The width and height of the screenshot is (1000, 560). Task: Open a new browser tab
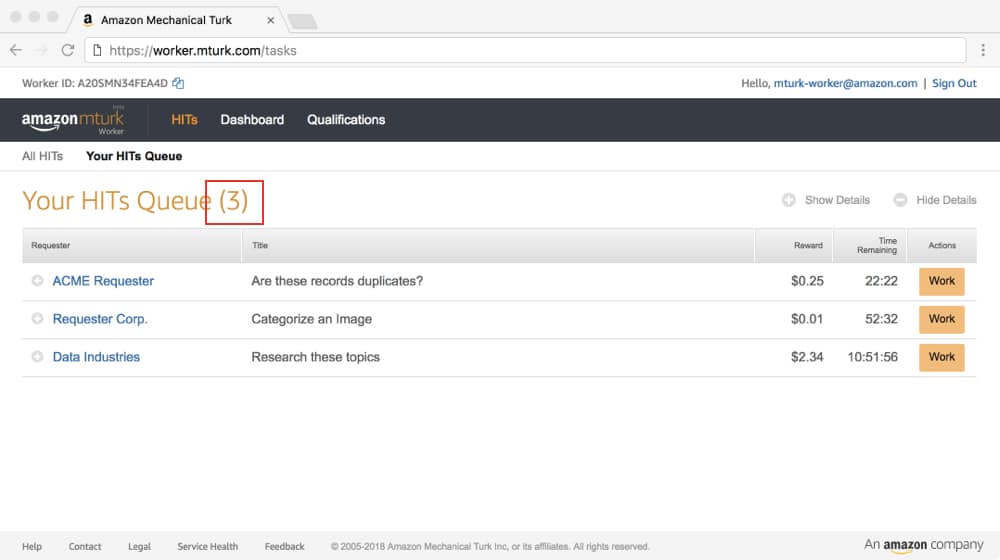302,22
